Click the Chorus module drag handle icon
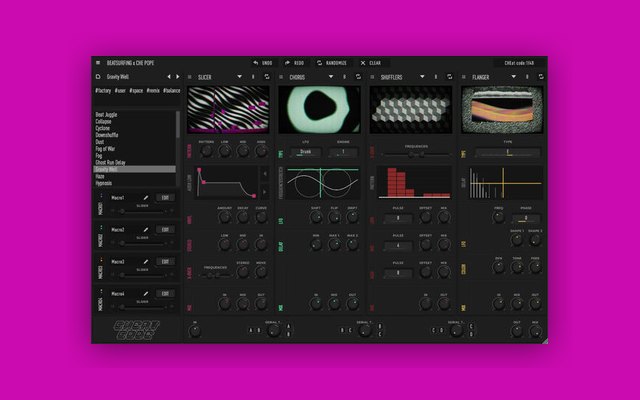Image resolution: width=640 pixels, height=400 pixels. coord(281,77)
